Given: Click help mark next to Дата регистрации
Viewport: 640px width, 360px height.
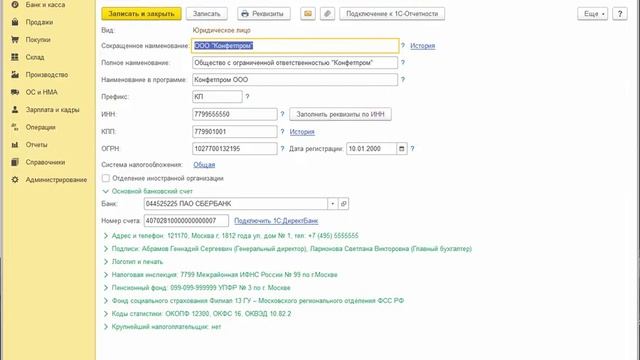Looking at the screenshot, I should [x=412, y=149].
